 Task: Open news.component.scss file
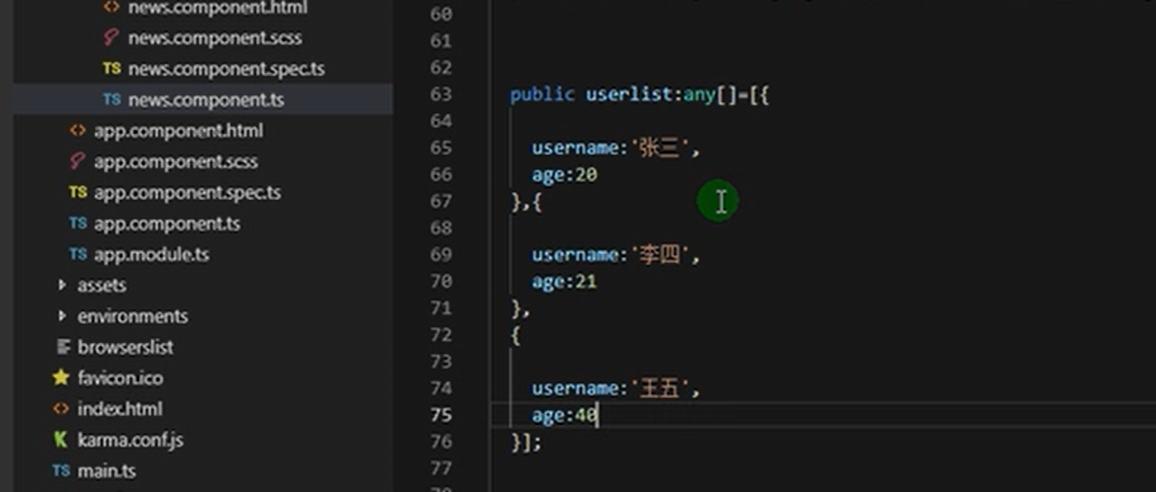pyautogui.click(x=215, y=38)
